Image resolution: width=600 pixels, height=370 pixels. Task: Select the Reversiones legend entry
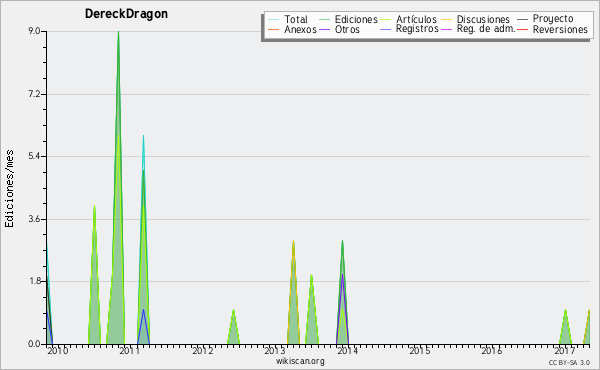click(552, 29)
